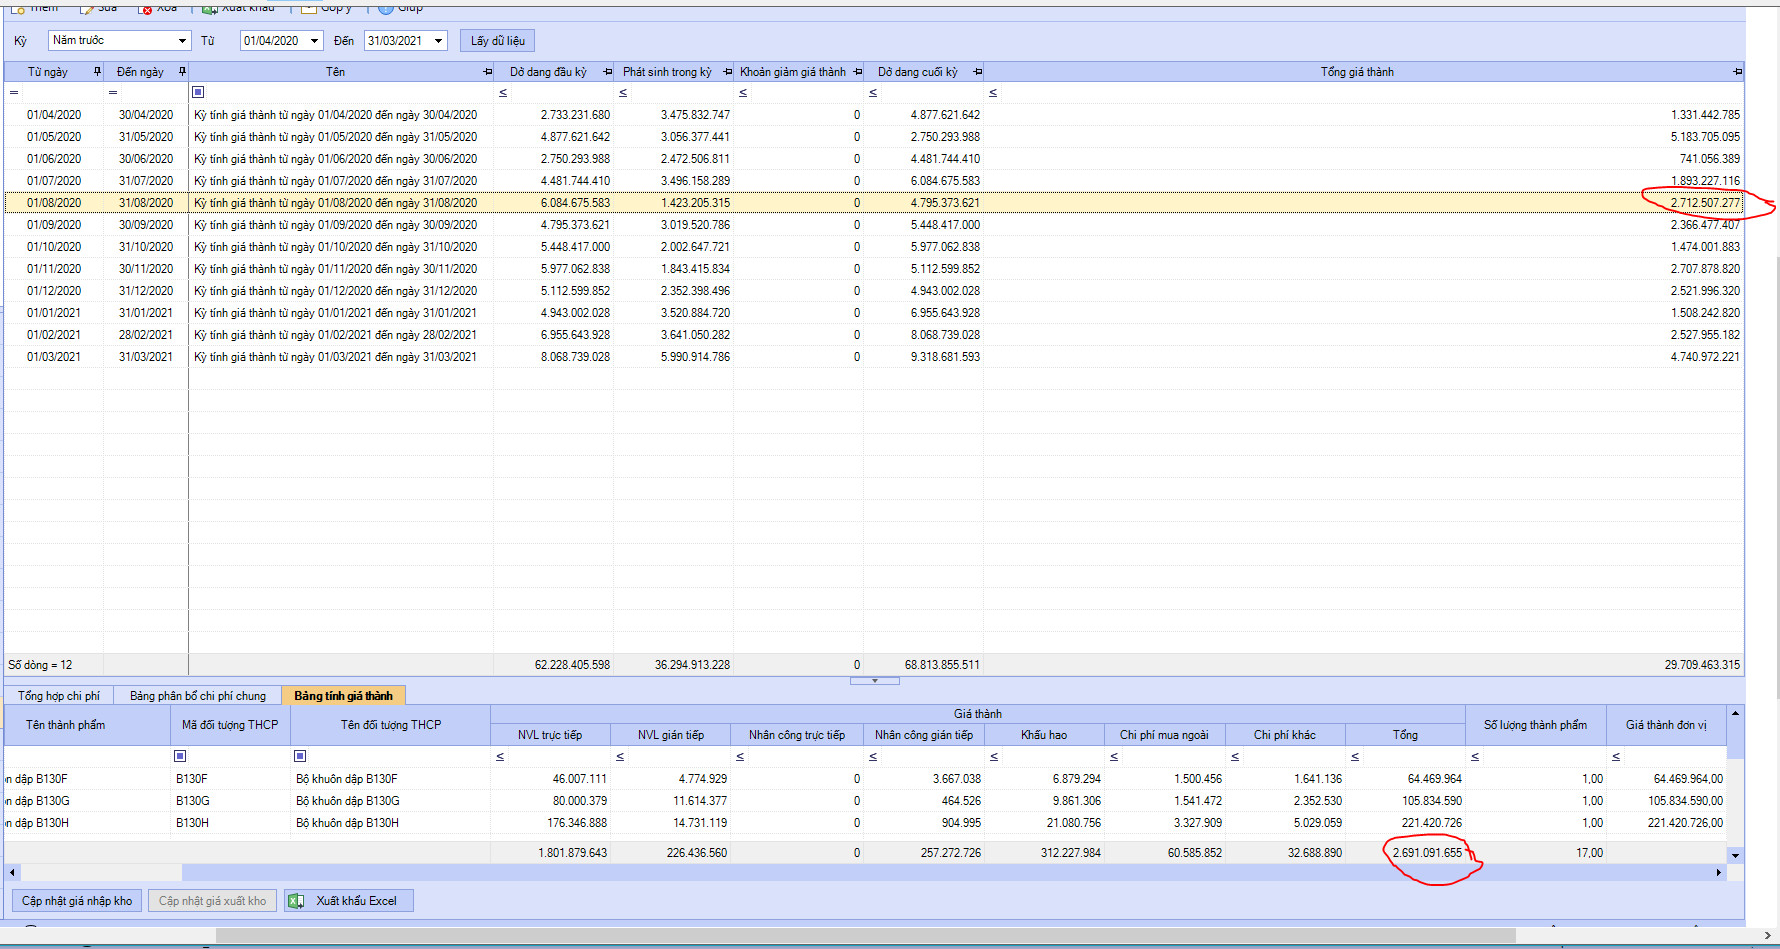Image resolution: width=1780 pixels, height=949 pixels.
Task: Click pin icon in Dở dang đầu kỳ header
Action: pyautogui.click(x=608, y=72)
